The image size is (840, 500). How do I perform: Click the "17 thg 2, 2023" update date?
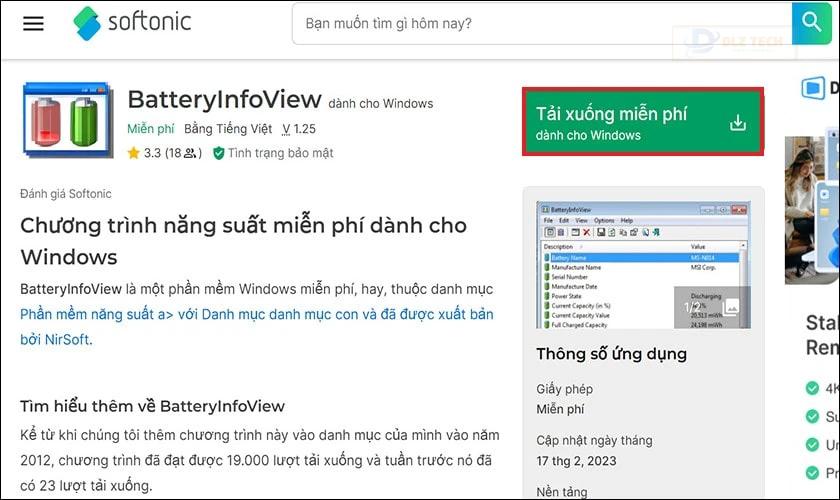click(576, 461)
